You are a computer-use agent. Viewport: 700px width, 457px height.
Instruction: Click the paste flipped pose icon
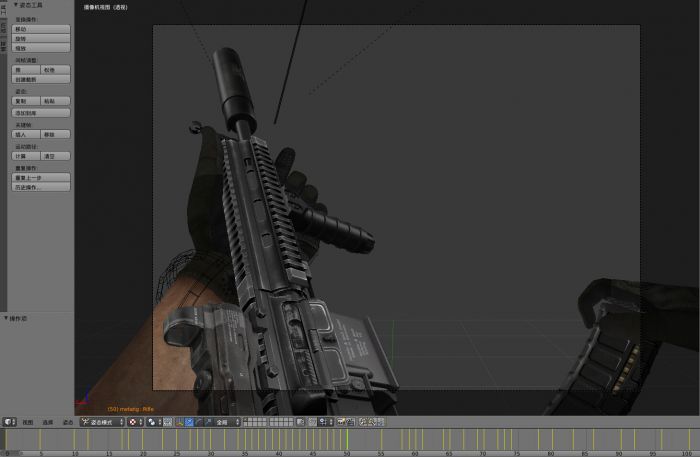coord(380,422)
